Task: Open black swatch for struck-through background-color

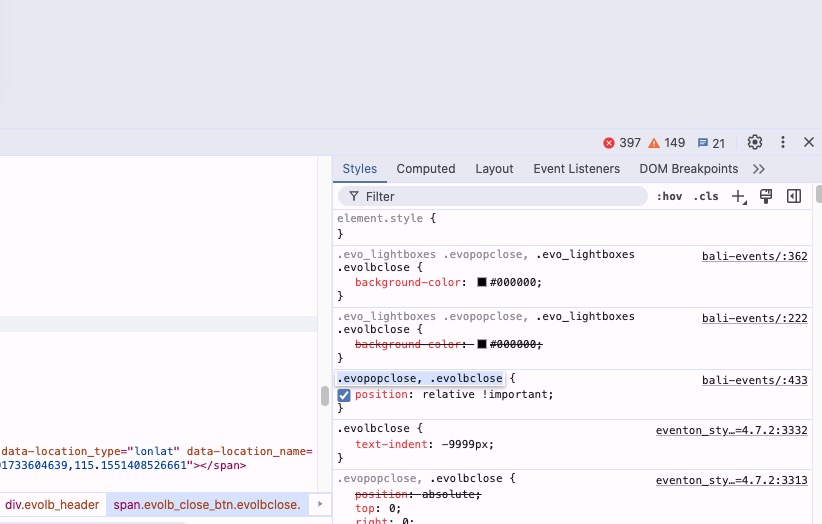Action: click(x=482, y=344)
